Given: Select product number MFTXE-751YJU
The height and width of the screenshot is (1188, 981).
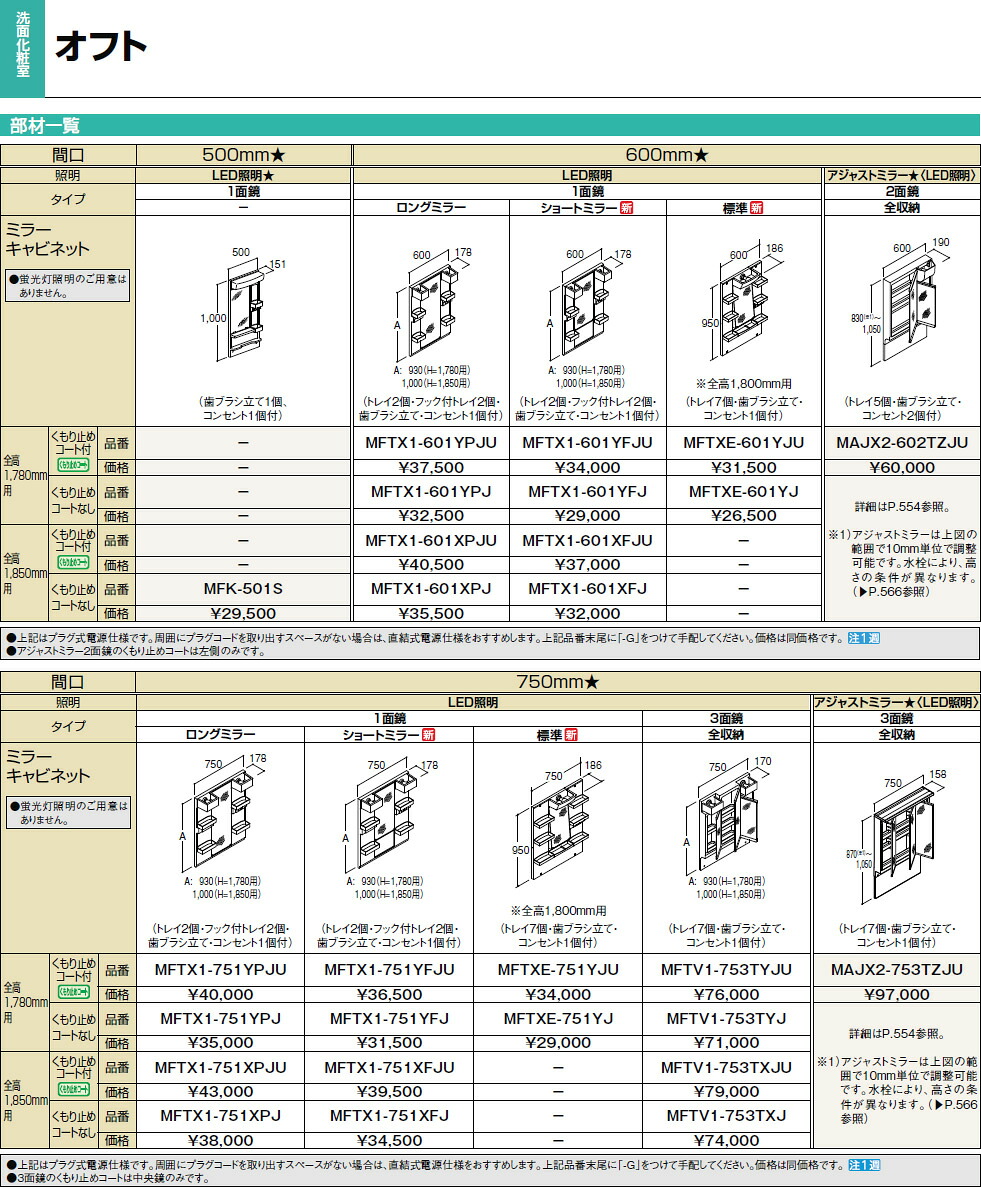Looking at the screenshot, I should [558, 970].
